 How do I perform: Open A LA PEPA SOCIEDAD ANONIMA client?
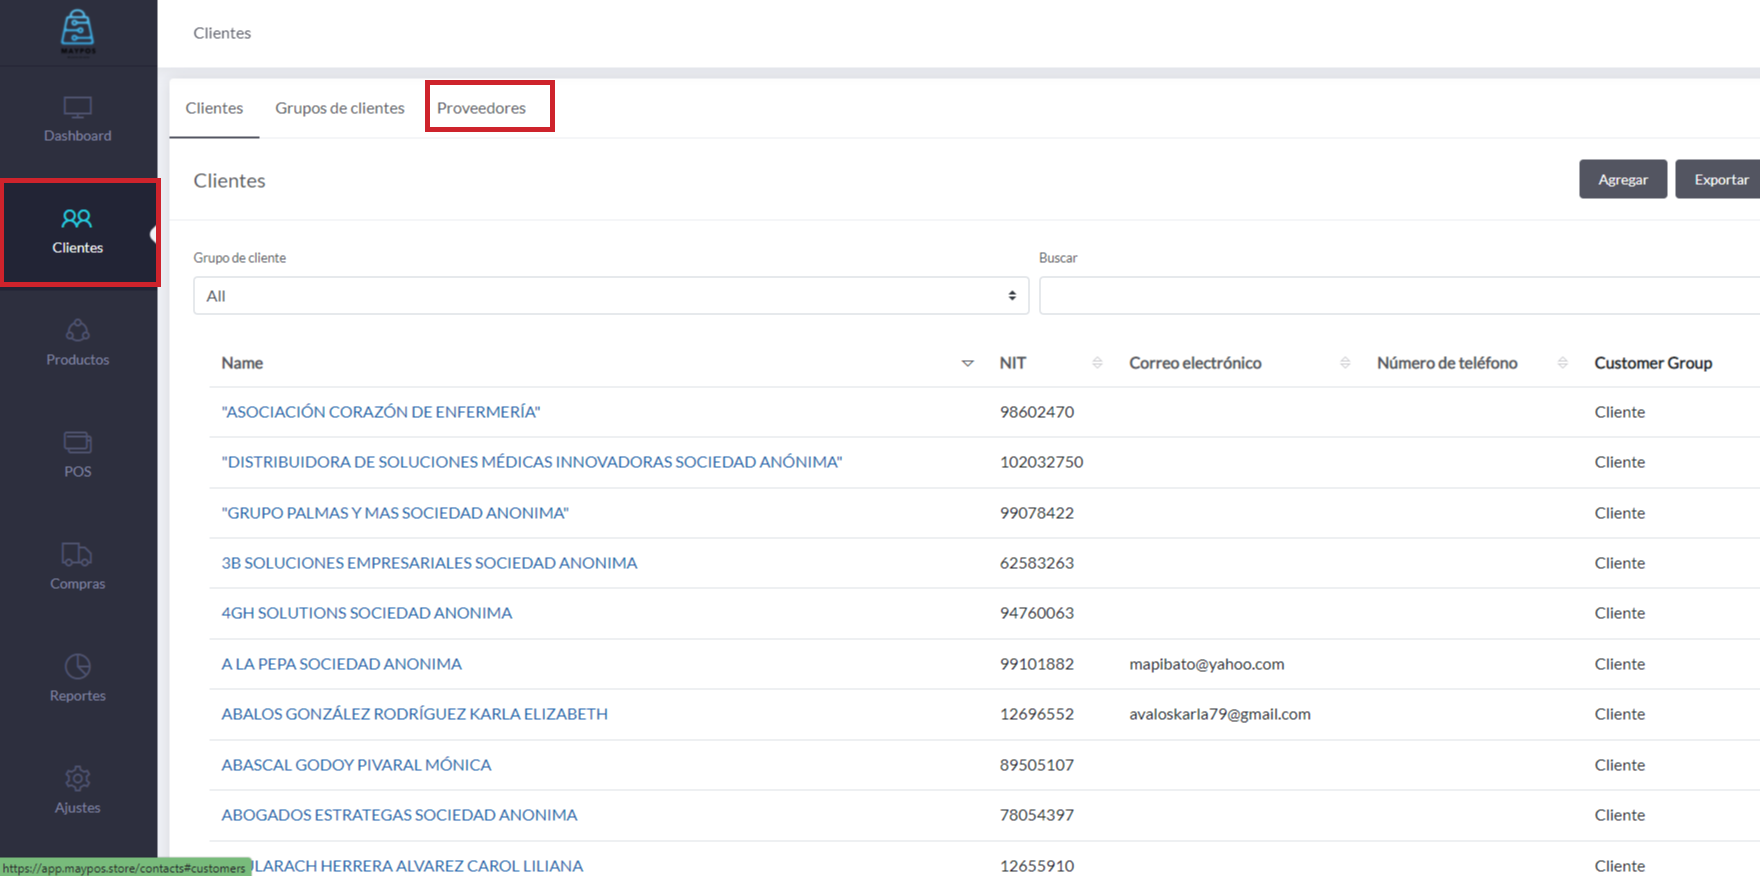[341, 664]
